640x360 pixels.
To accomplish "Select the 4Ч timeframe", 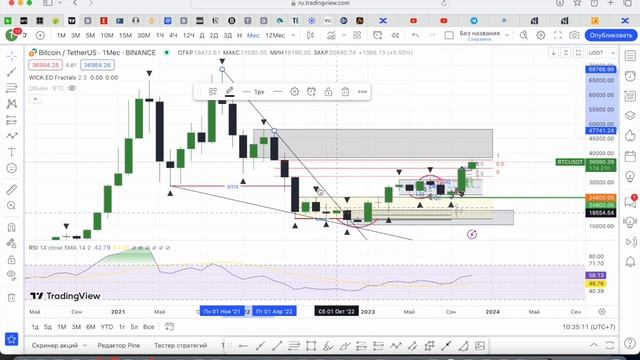I will pos(173,36).
